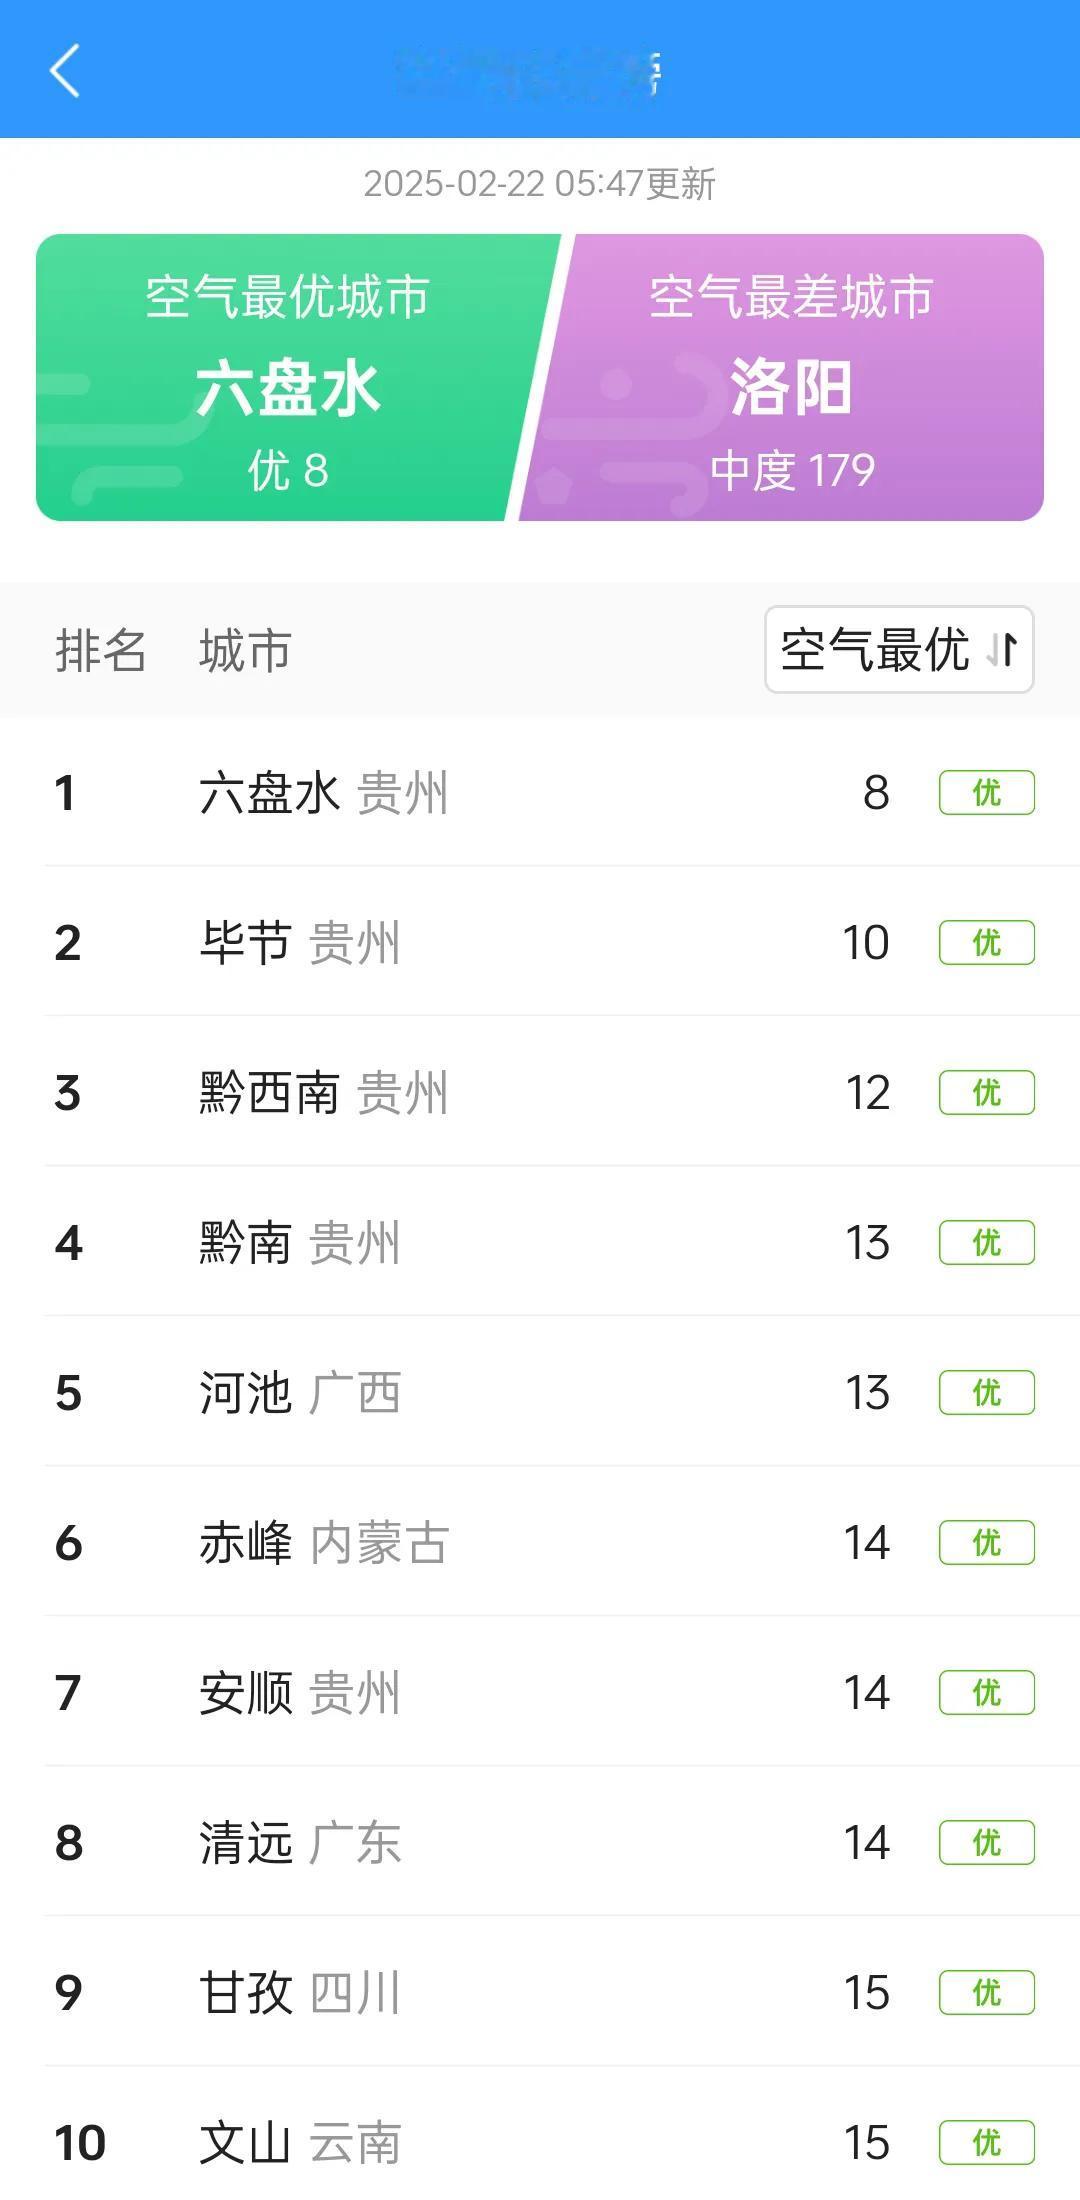Click the sort arrows icon beside 空气最优
This screenshot has width=1080, height=2200.
point(1002,650)
